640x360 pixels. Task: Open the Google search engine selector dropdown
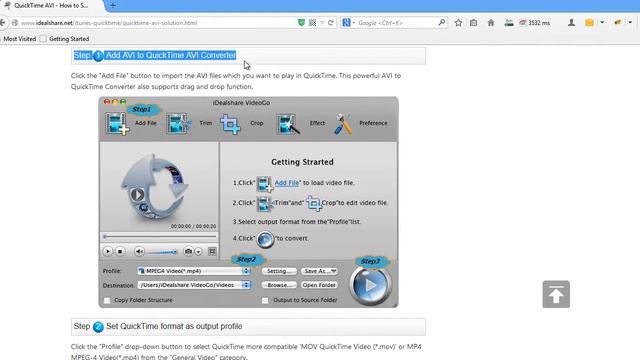click(x=348, y=23)
